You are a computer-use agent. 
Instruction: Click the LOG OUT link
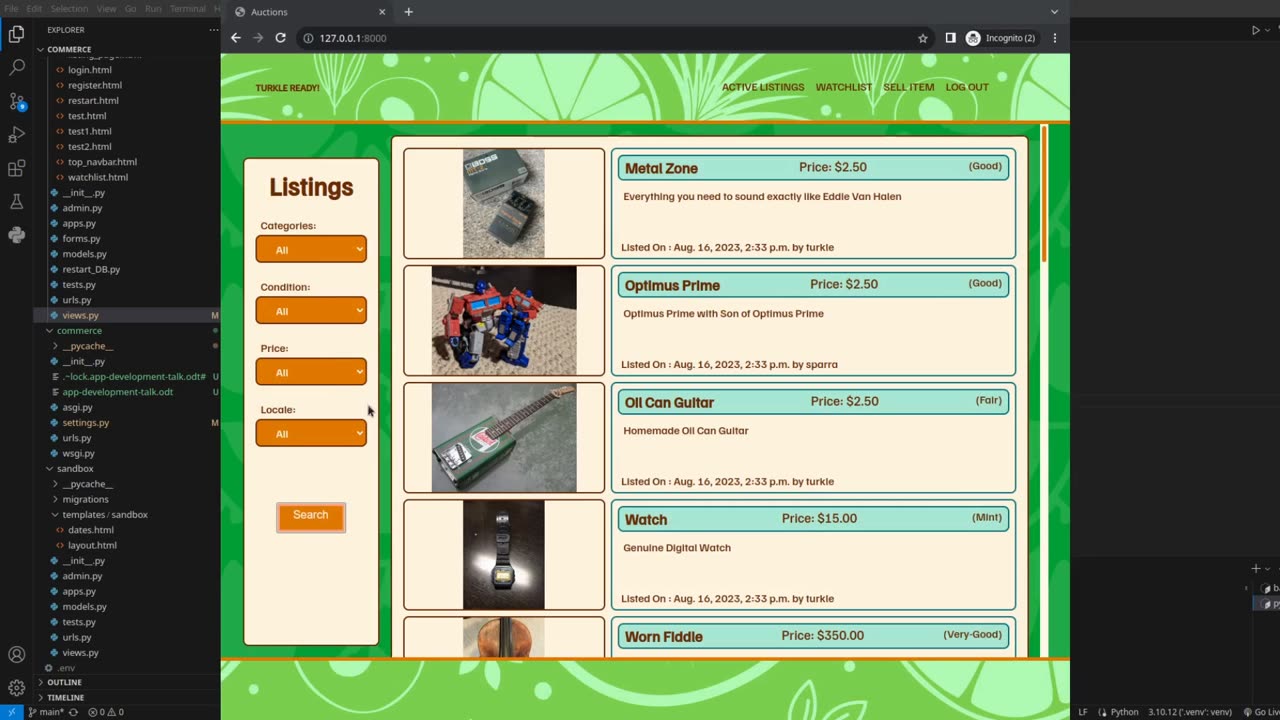(x=967, y=87)
